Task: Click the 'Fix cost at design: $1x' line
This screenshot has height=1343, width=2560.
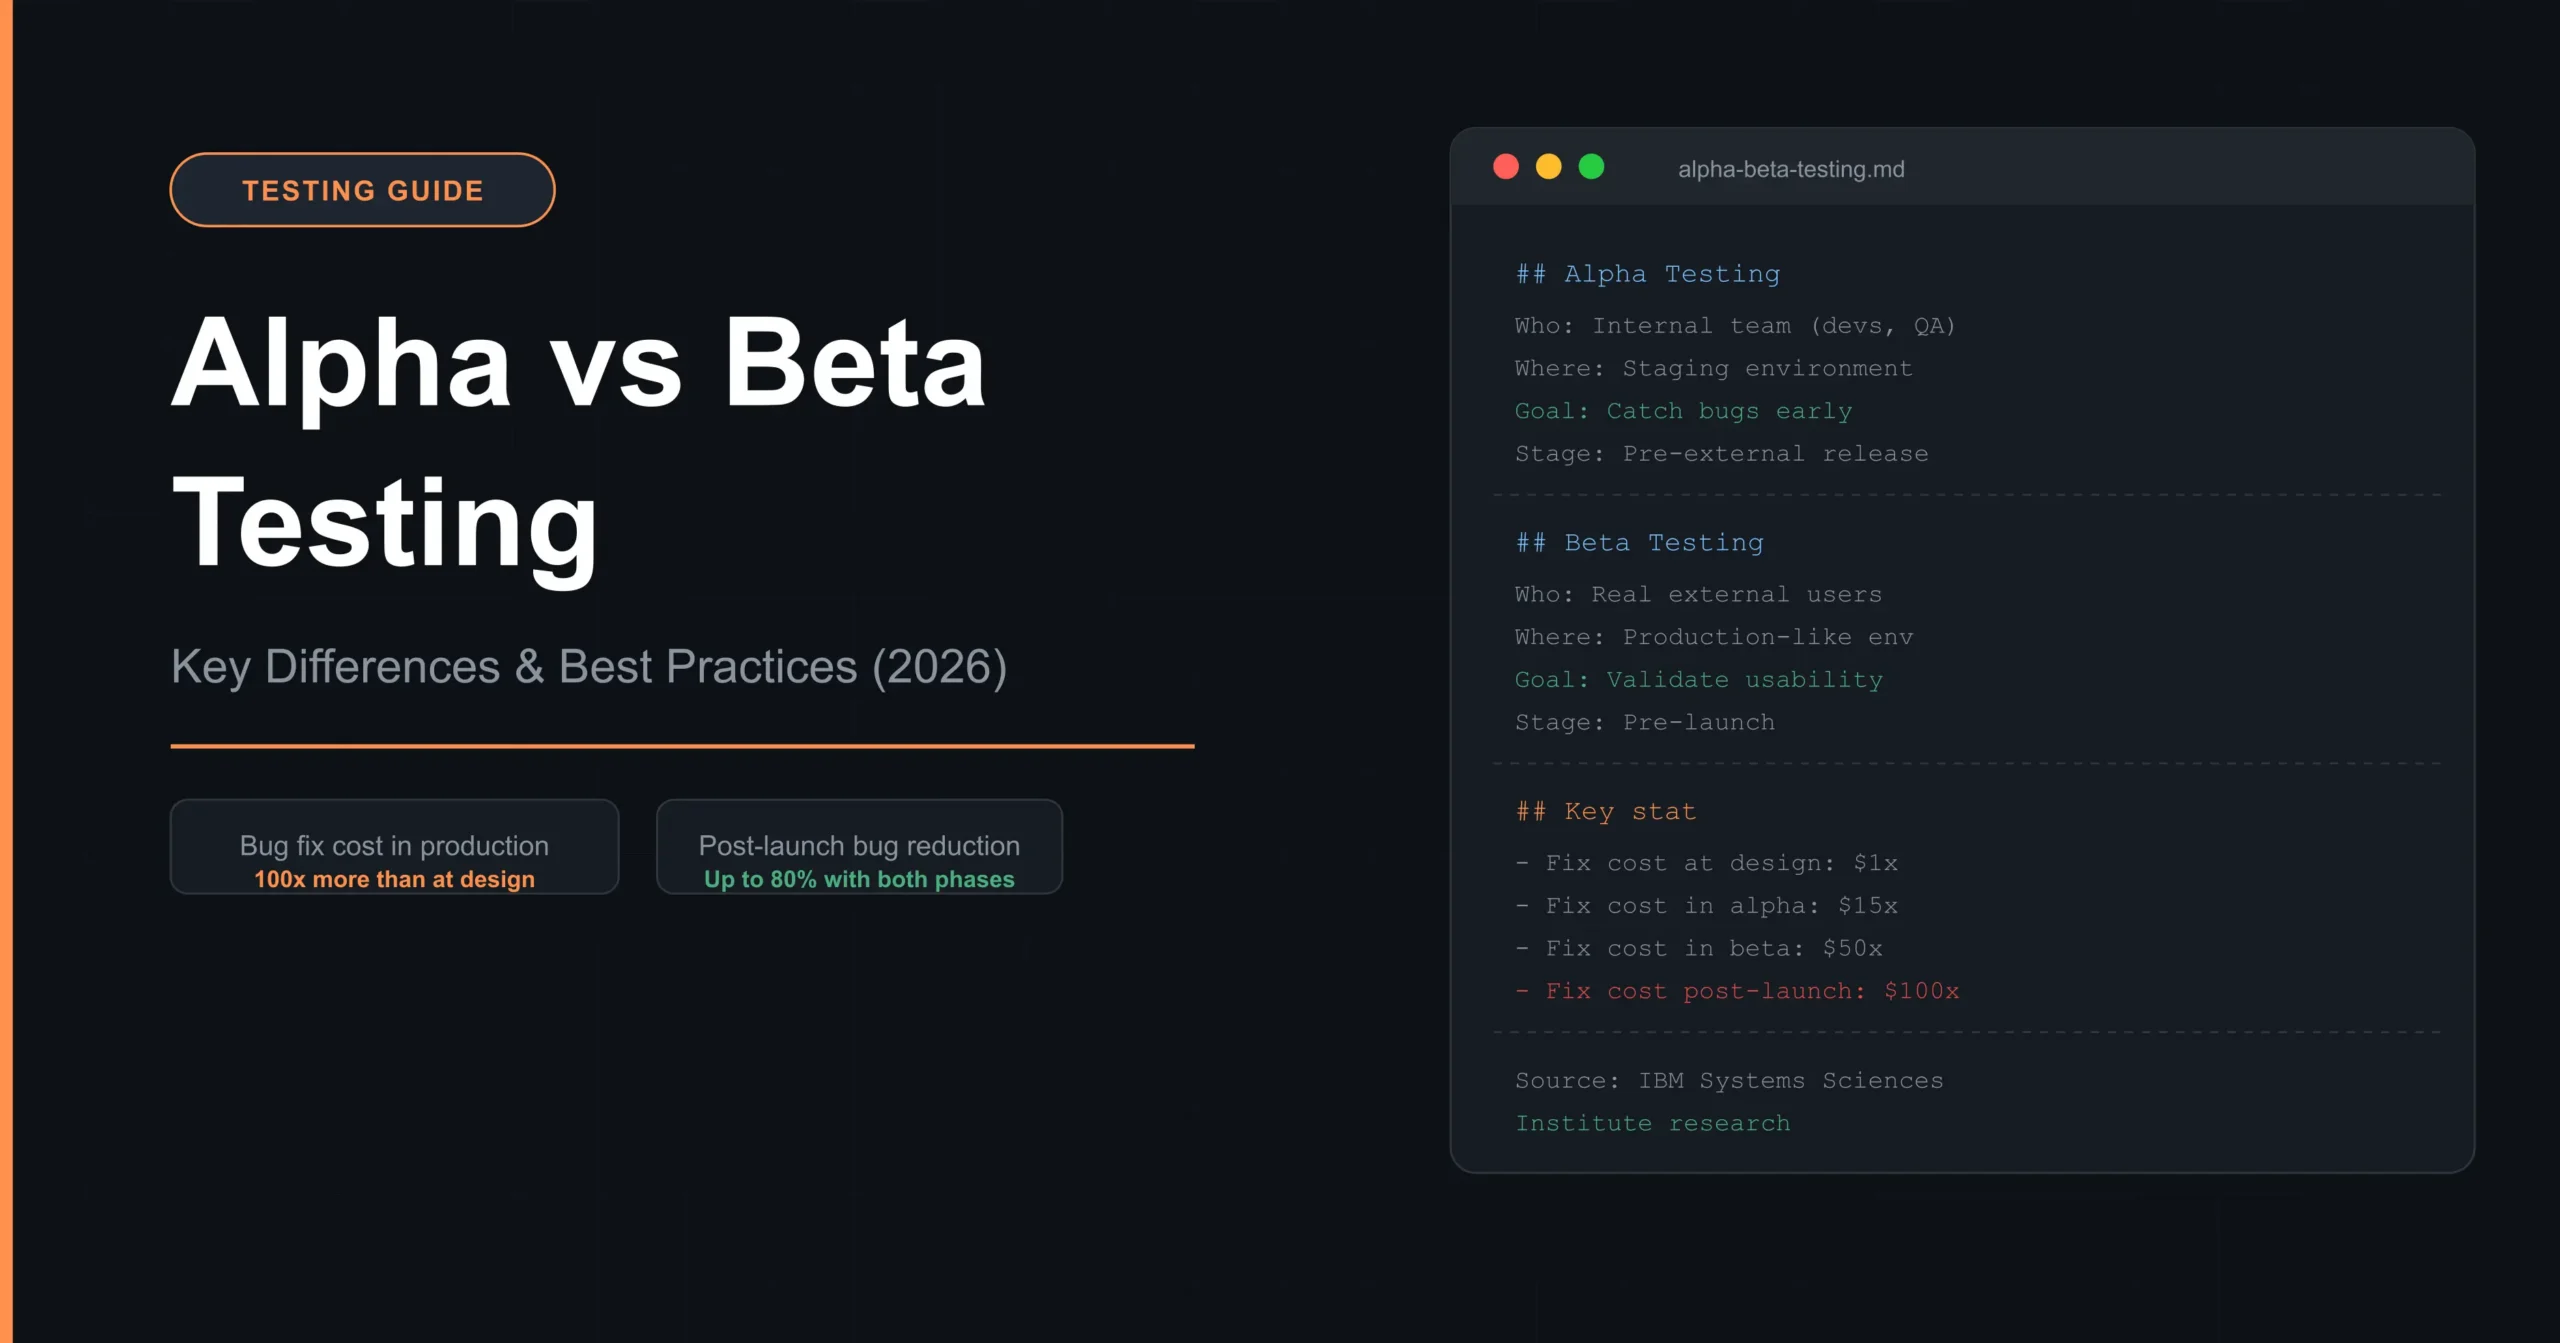Action: [x=1706, y=864]
